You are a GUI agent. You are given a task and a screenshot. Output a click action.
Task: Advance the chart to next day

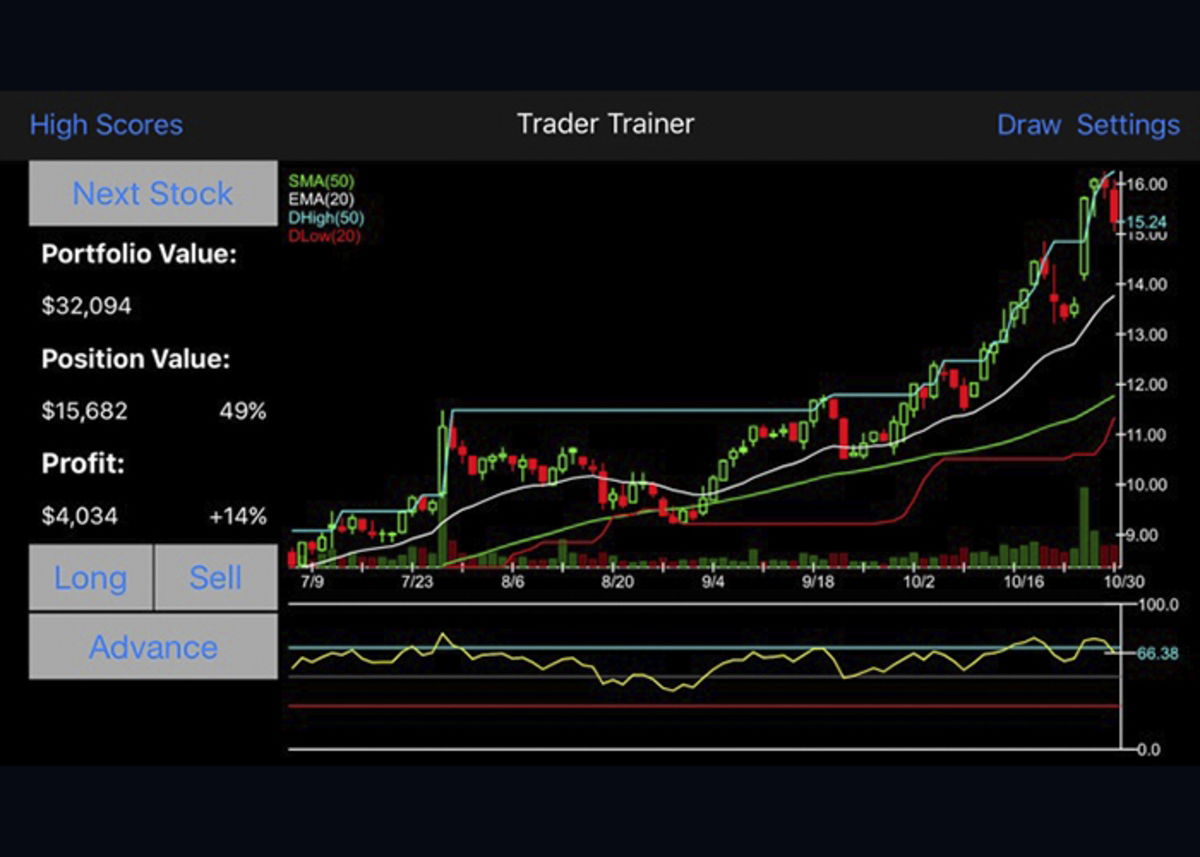pos(153,647)
